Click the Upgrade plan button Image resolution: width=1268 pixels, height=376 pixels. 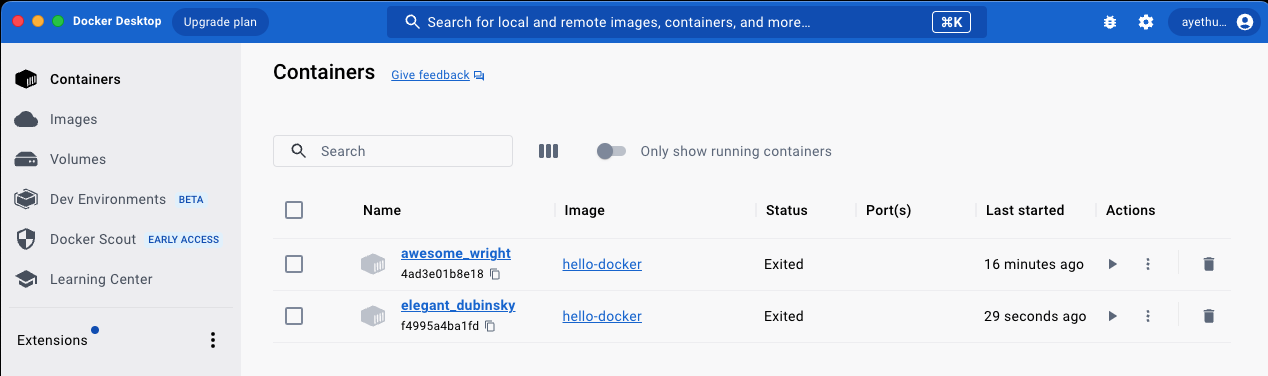pyautogui.click(x=220, y=22)
